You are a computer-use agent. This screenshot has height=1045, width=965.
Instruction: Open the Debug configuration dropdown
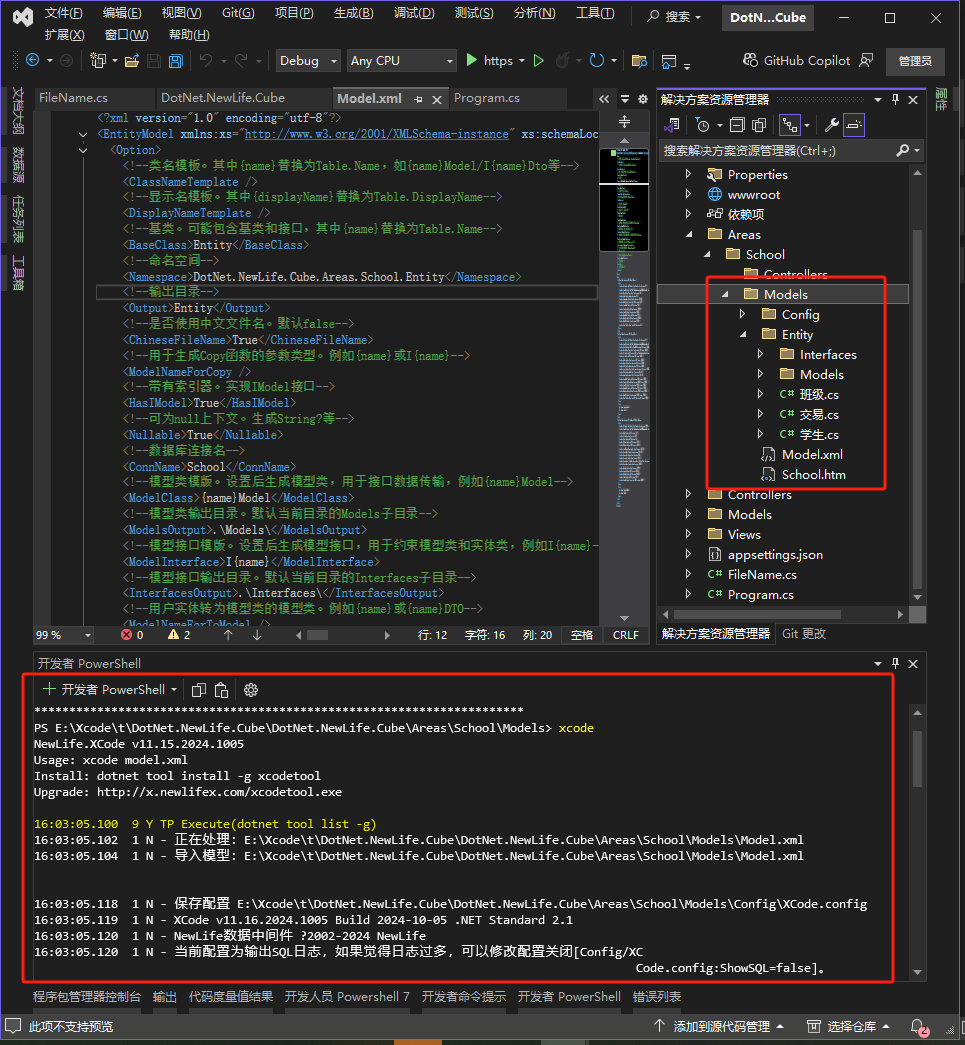308,61
